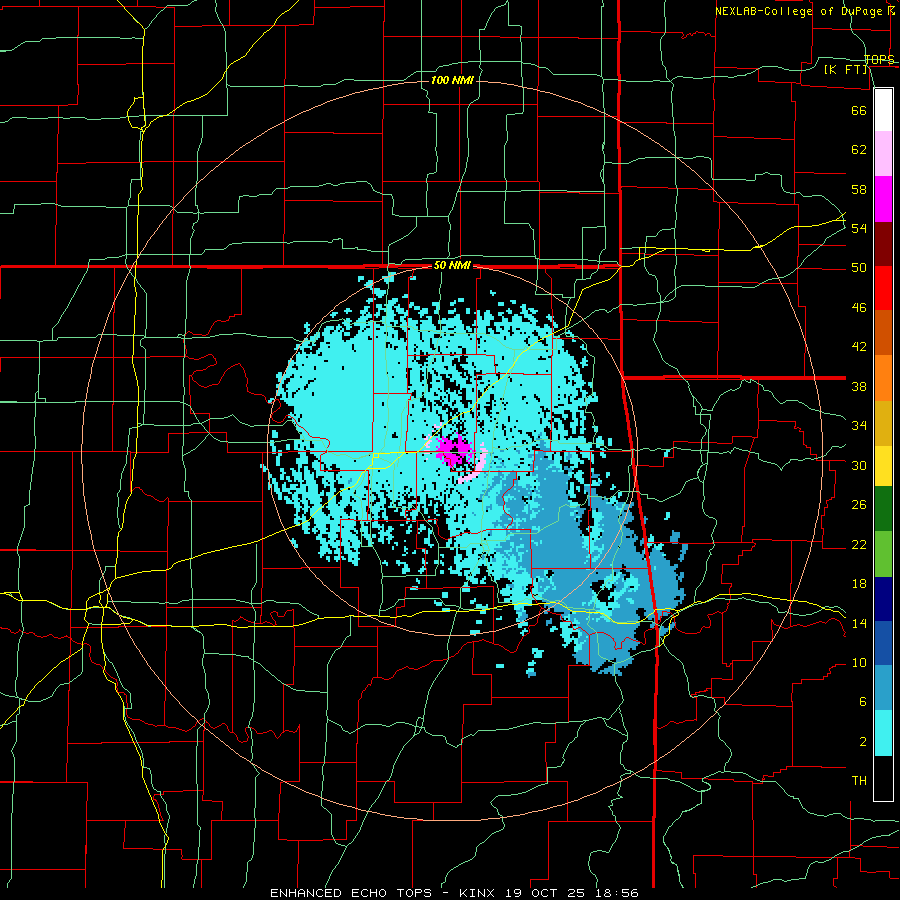
Task: Select the bright orange legend swatch
Action: pyautogui.click(x=883, y=378)
